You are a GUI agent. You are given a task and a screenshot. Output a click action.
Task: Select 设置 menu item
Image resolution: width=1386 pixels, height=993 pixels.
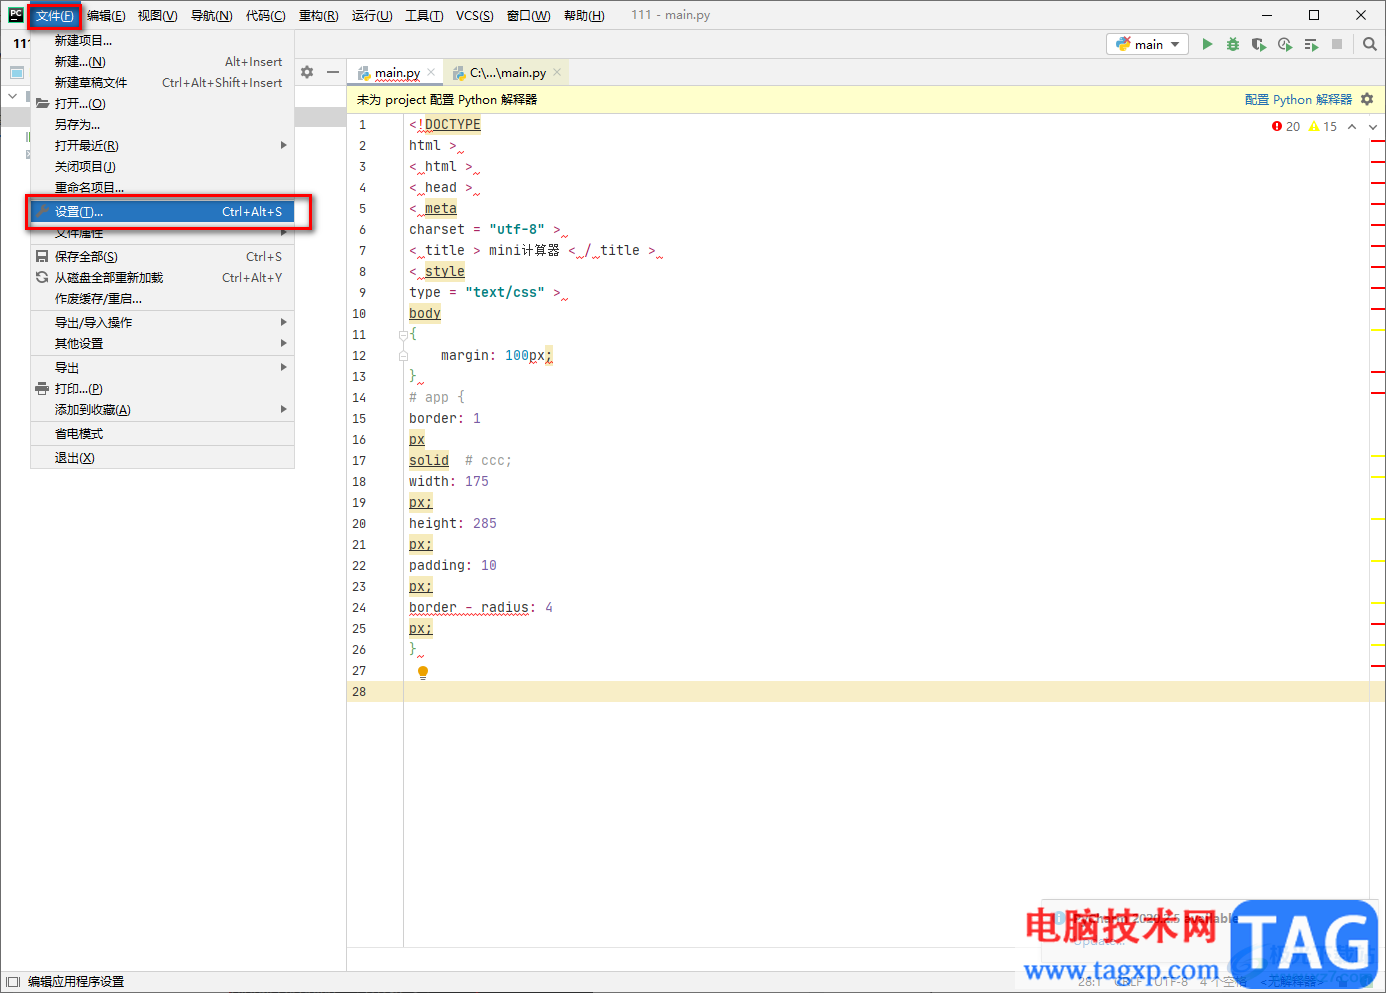[x=163, y=212]
